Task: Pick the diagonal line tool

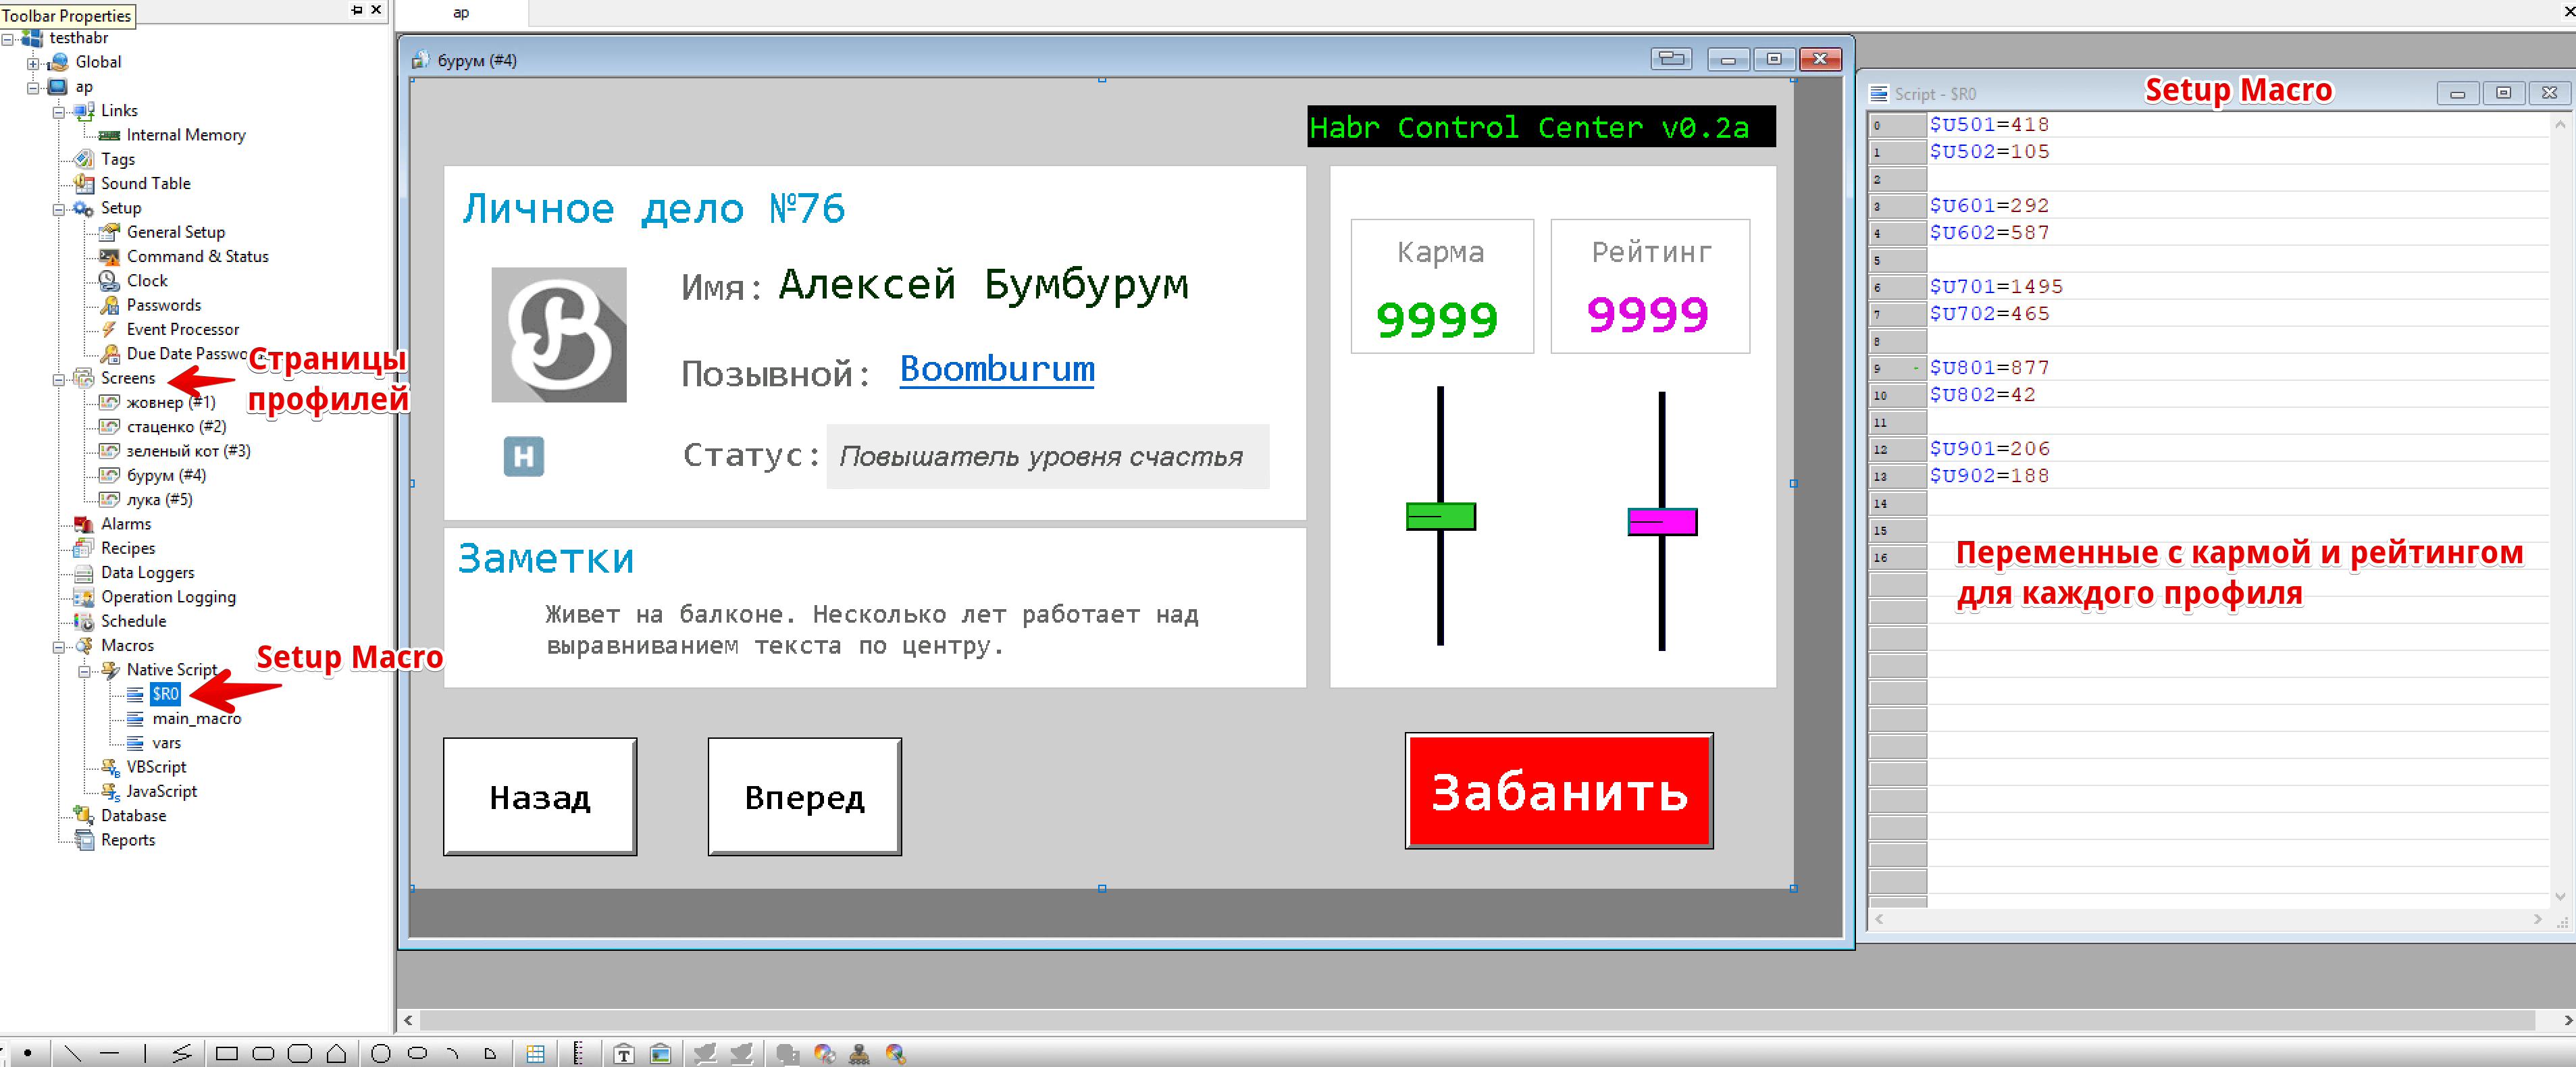Action: point(72,1053)
